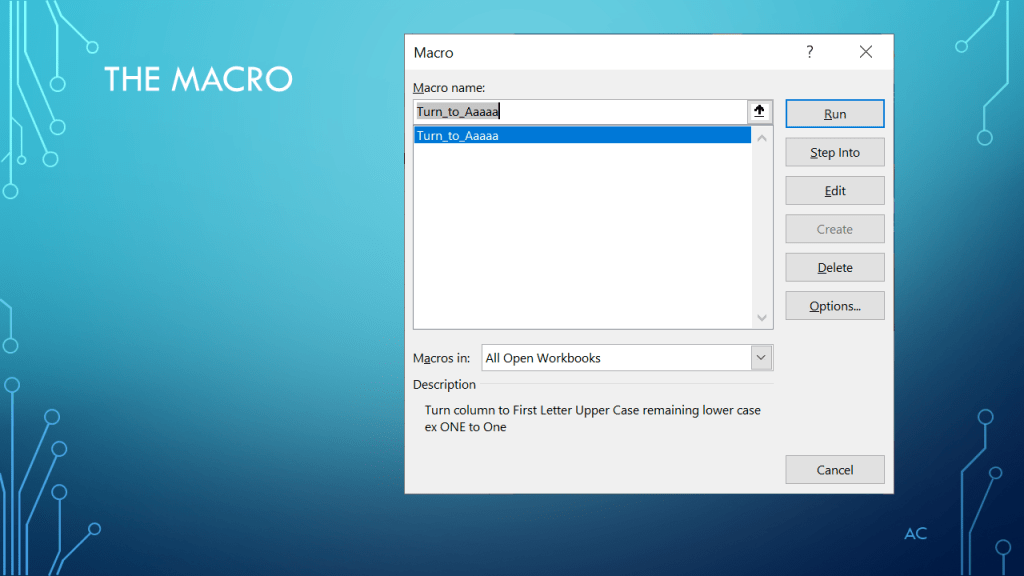Remove the macro using Delete button

[x=834, y=268]
